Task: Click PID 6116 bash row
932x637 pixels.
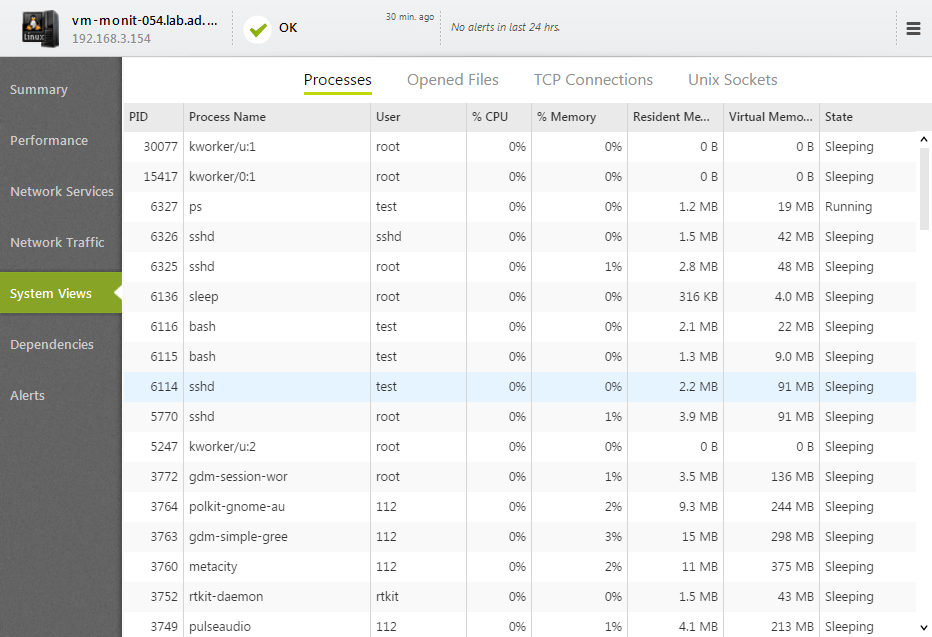Action: click(519, 327)
